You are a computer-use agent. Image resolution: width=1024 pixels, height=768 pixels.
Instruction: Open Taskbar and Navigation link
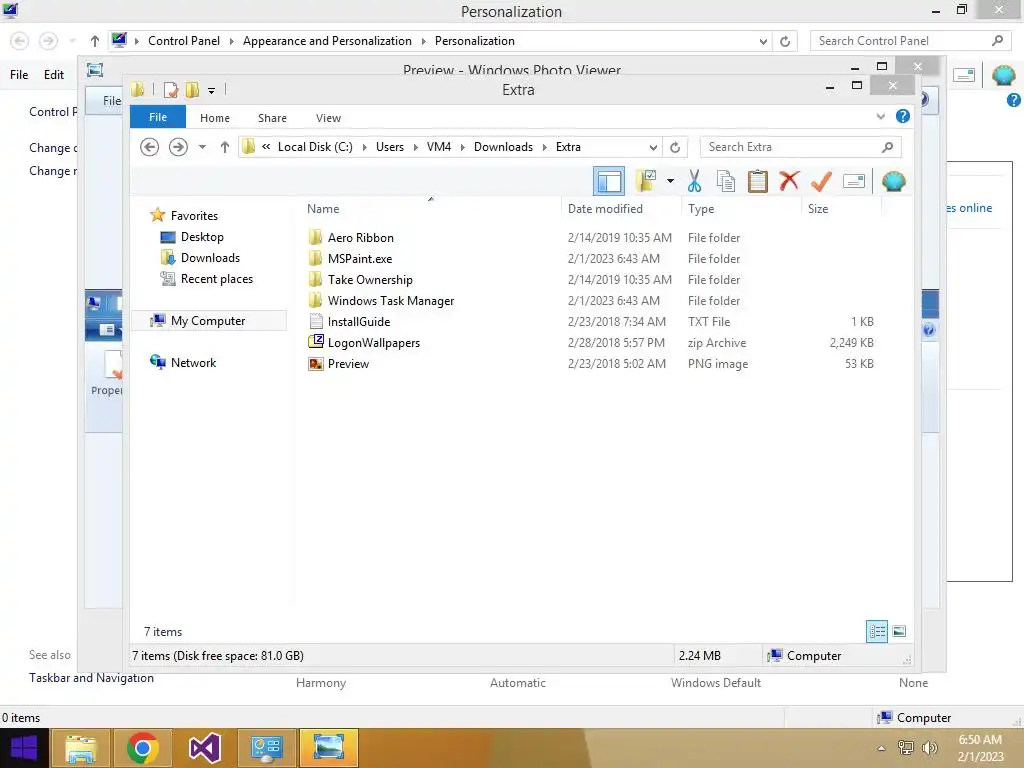coord(91,678)
